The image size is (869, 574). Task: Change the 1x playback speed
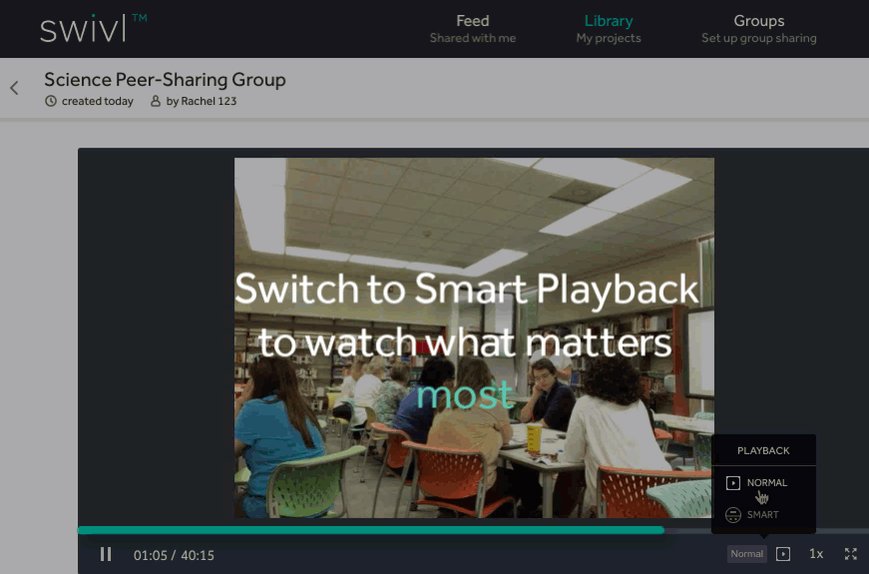click(x=816, y=554)
